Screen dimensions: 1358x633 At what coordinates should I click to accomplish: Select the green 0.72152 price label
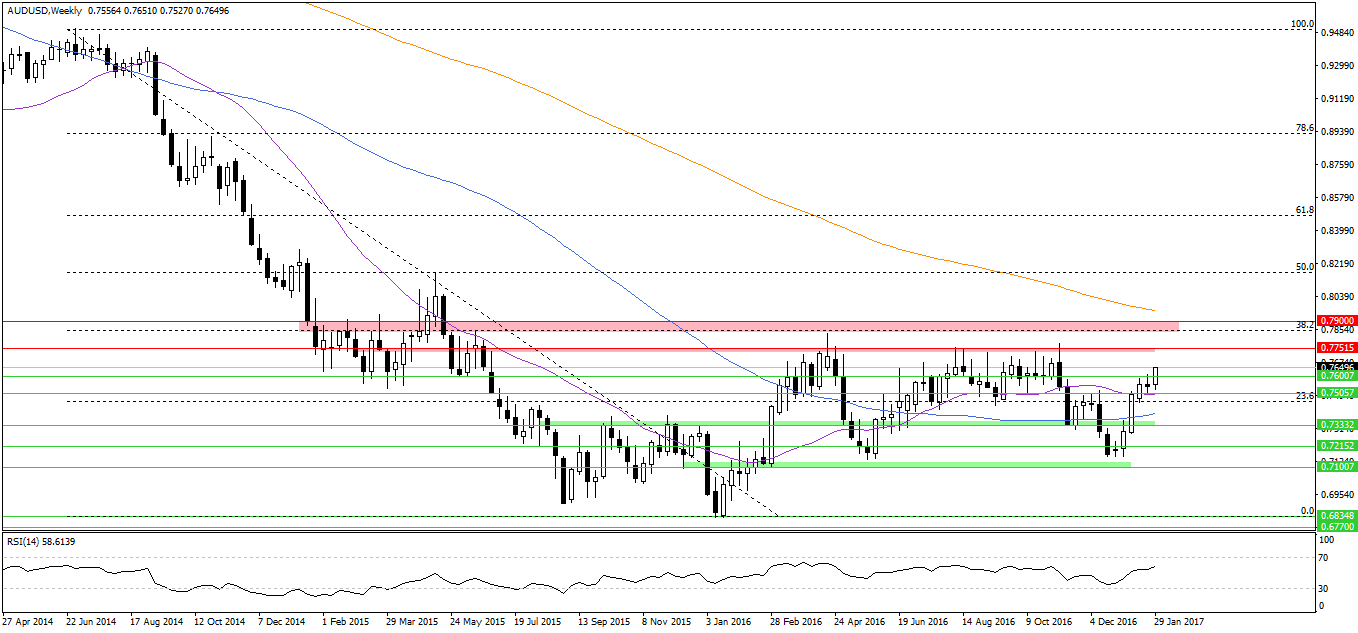coord(1337,446)
